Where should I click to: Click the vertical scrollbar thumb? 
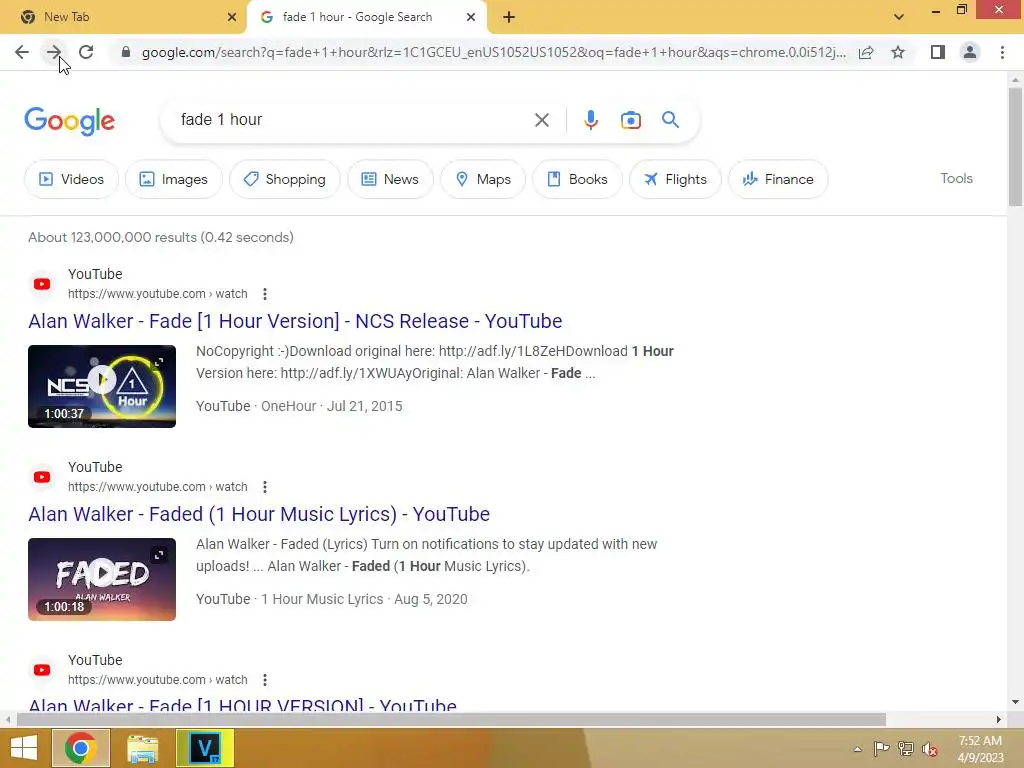coord(1015,146)
